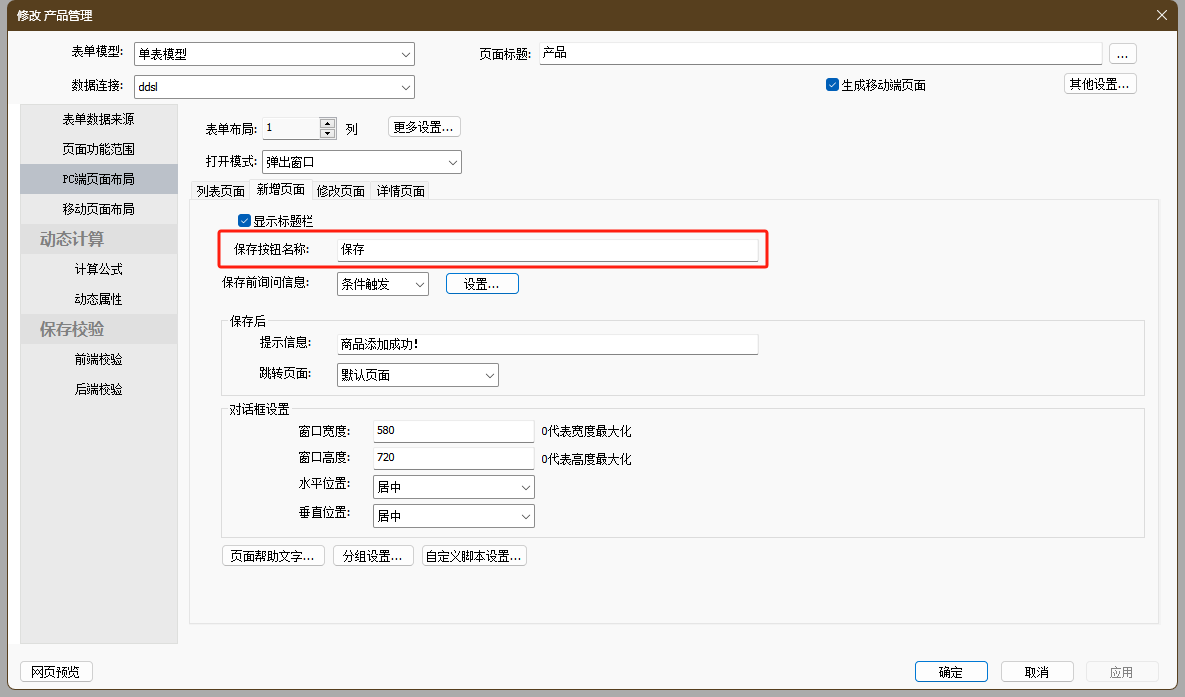Close the 修改 产品管理 dialog

tap(1161, 15)
